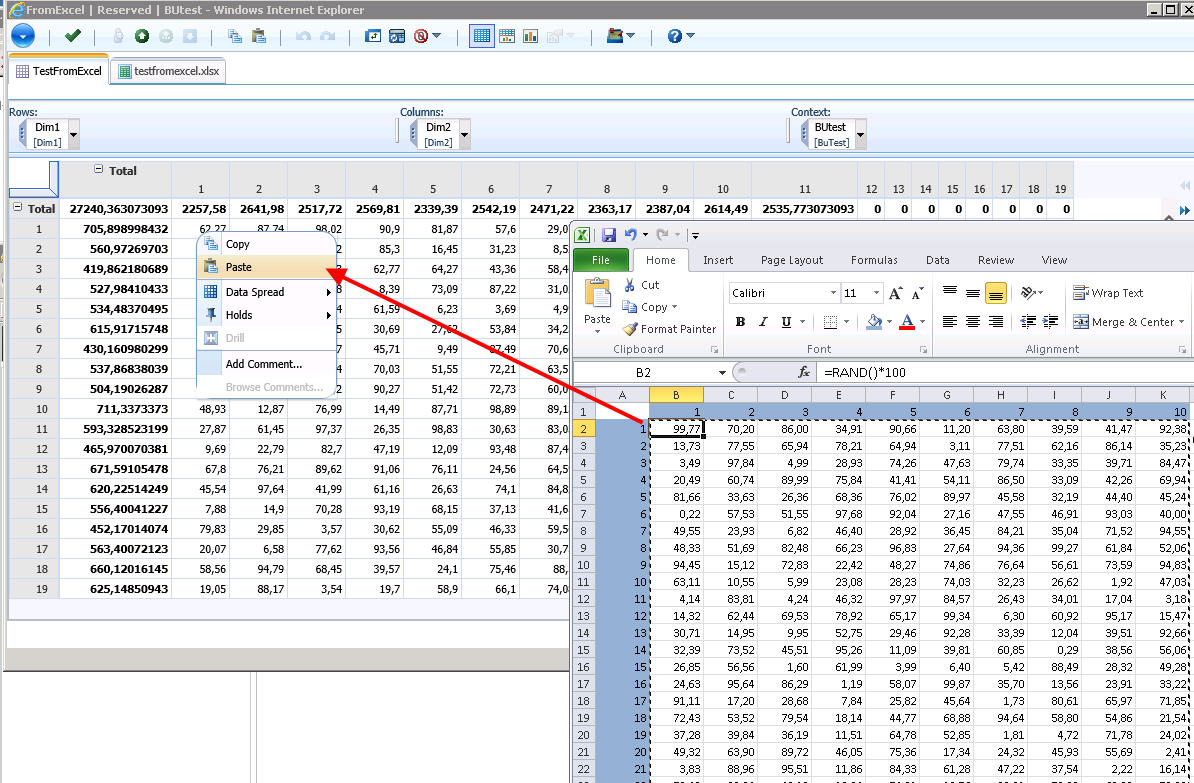Open the Excel Formulas ribbon tab
Viewport: 1194px width, 783px height.
pos(874,260)
